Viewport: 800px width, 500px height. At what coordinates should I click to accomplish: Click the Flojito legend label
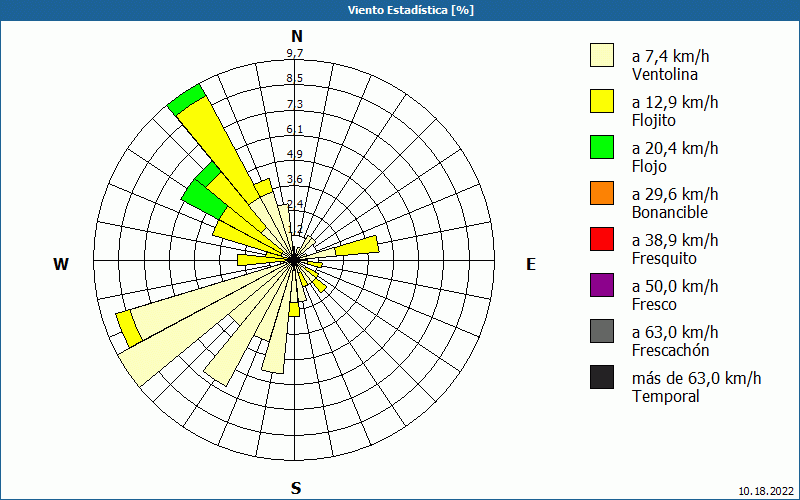click(654, 121)
